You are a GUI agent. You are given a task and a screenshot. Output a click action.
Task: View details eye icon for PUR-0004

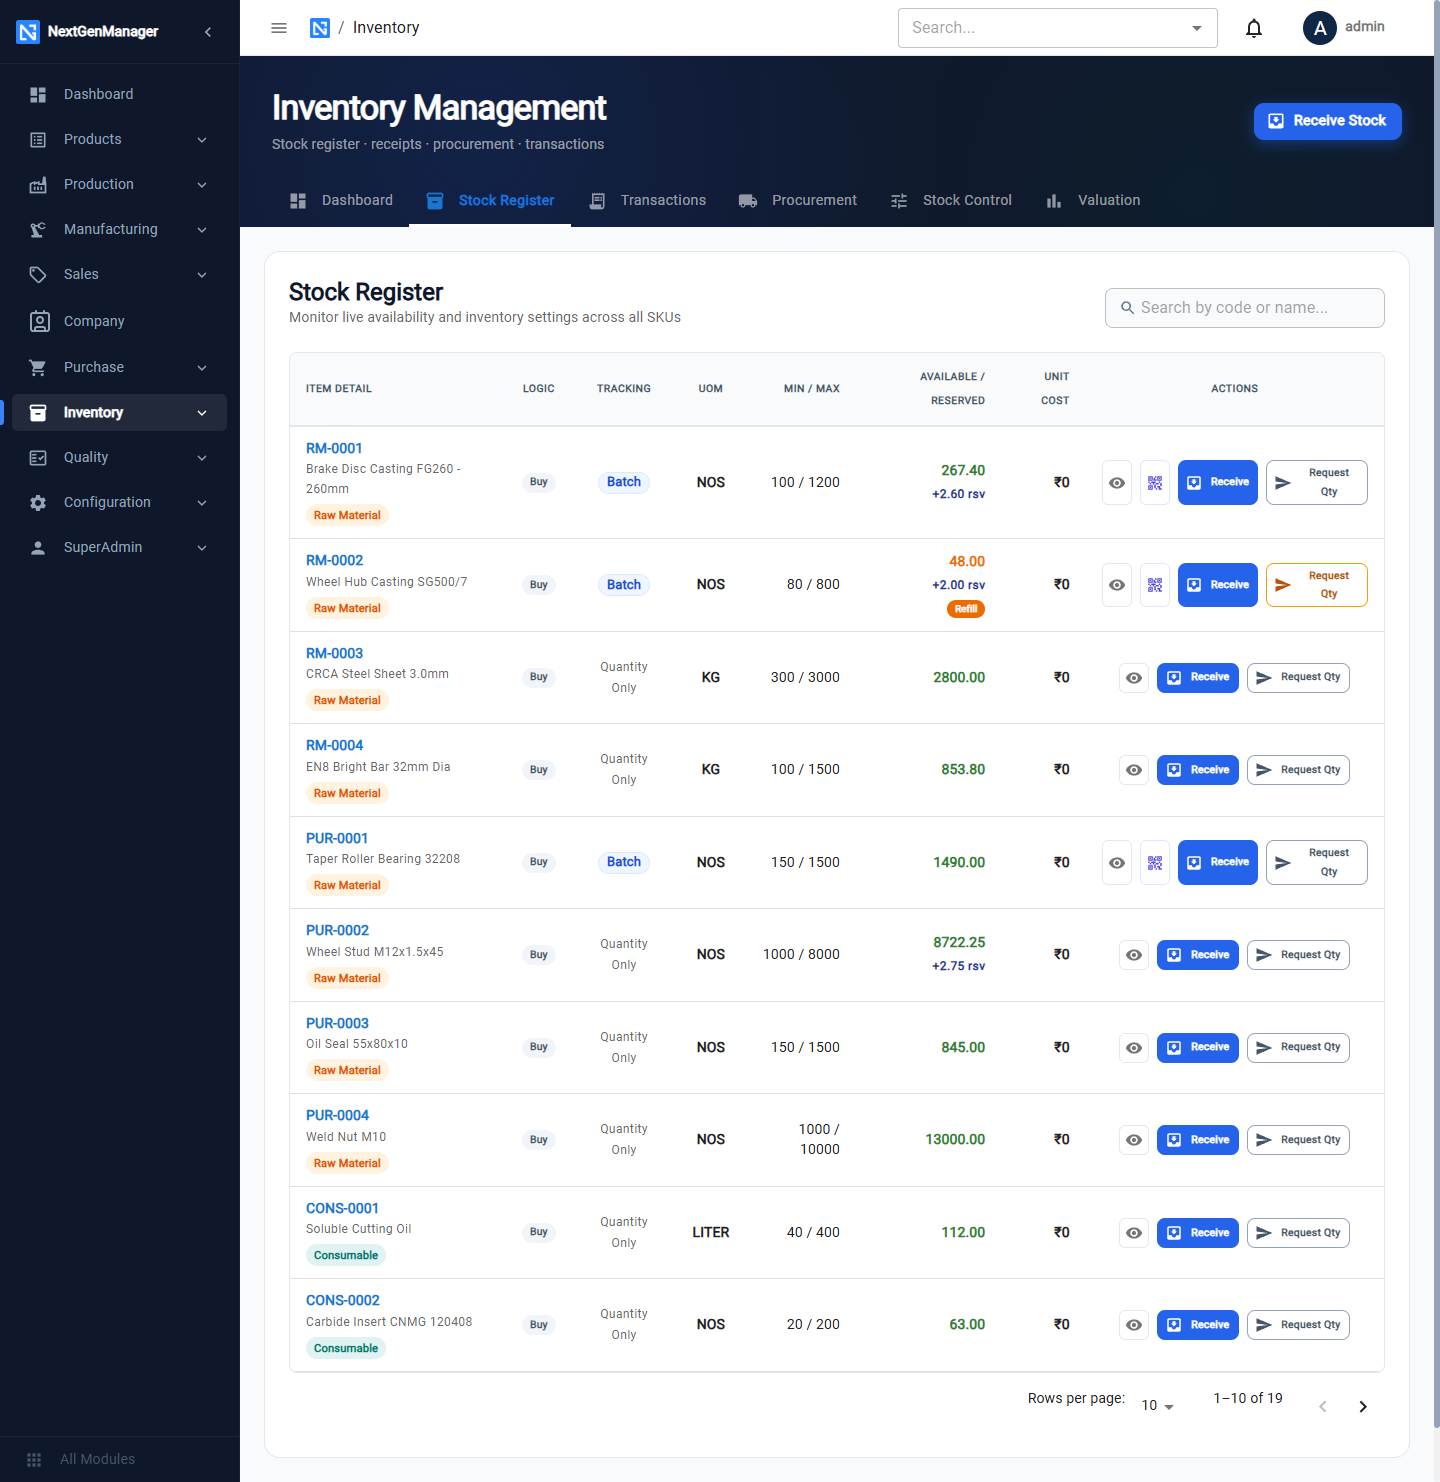[1134, 1140]
